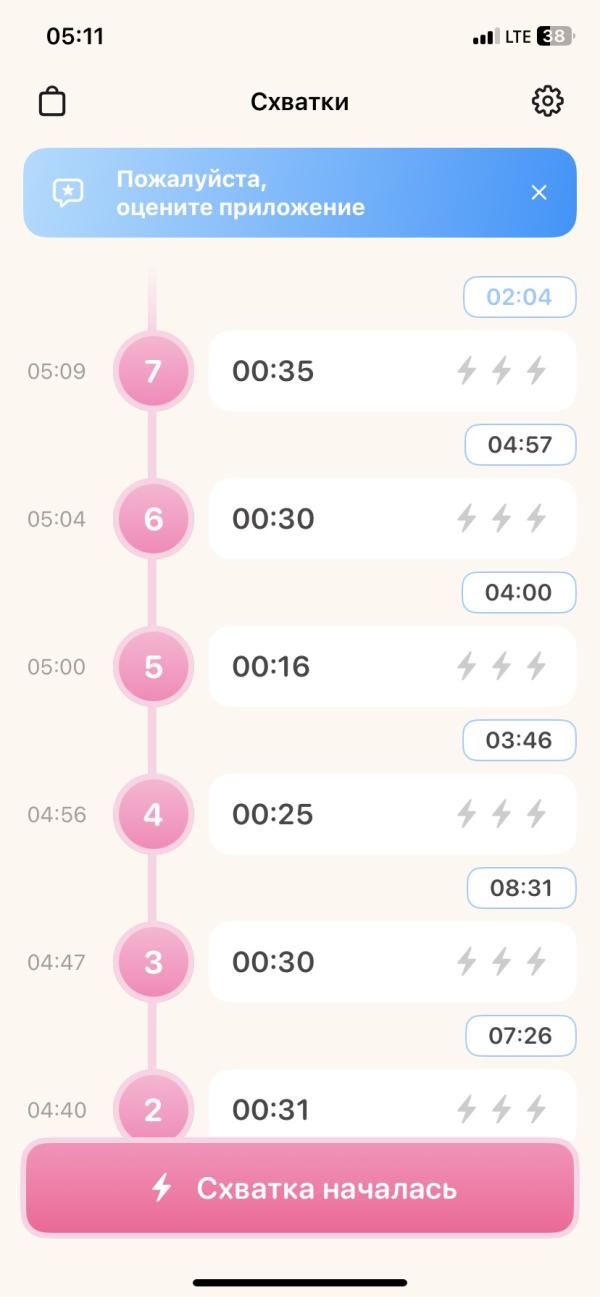Image resolution: width=600 pixels, height=1297 pixels.
Task: Set third intensity bolt for contraction 5
Action: [537, 666]
